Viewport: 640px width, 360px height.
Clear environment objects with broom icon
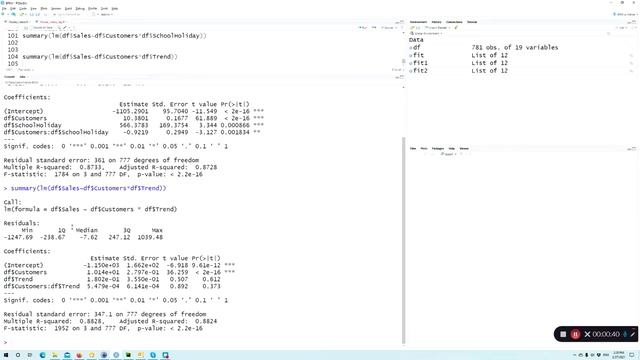pos(456,28)
